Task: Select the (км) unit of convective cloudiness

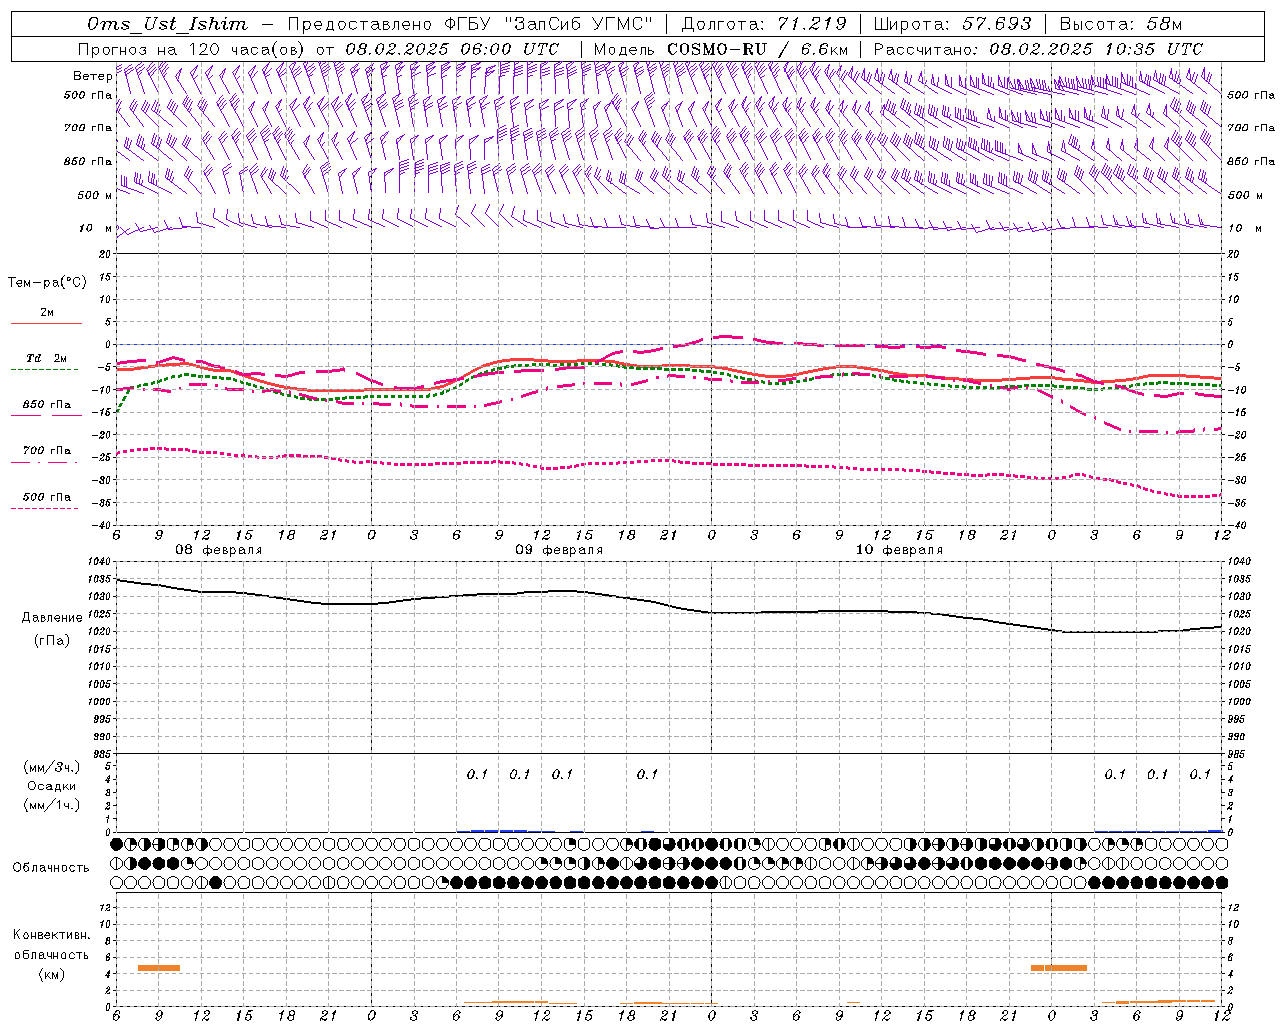Action: [x=51, y=974]
